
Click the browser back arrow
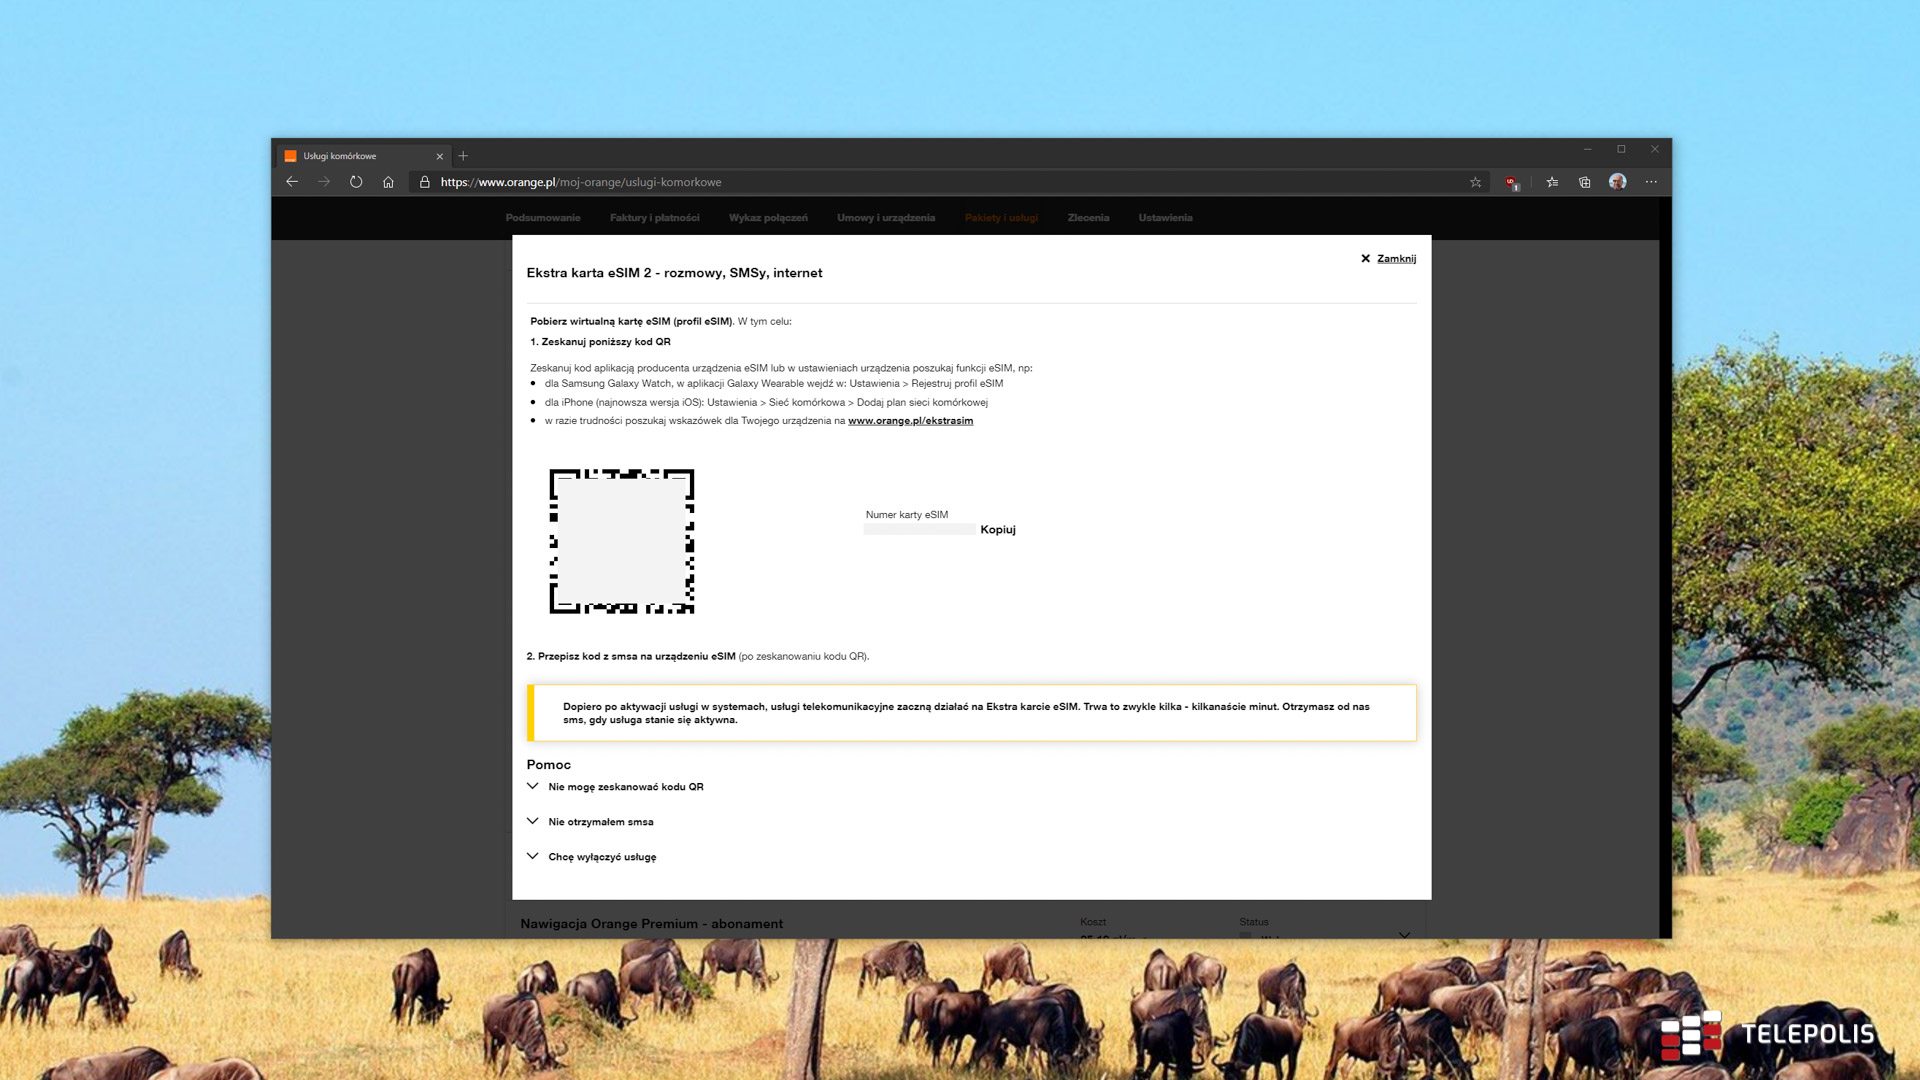[x=292, y=182]
